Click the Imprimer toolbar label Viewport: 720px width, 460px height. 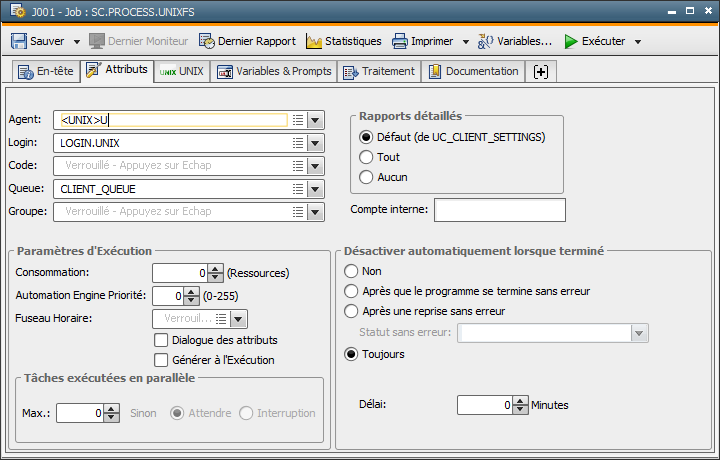coord(432,41)
